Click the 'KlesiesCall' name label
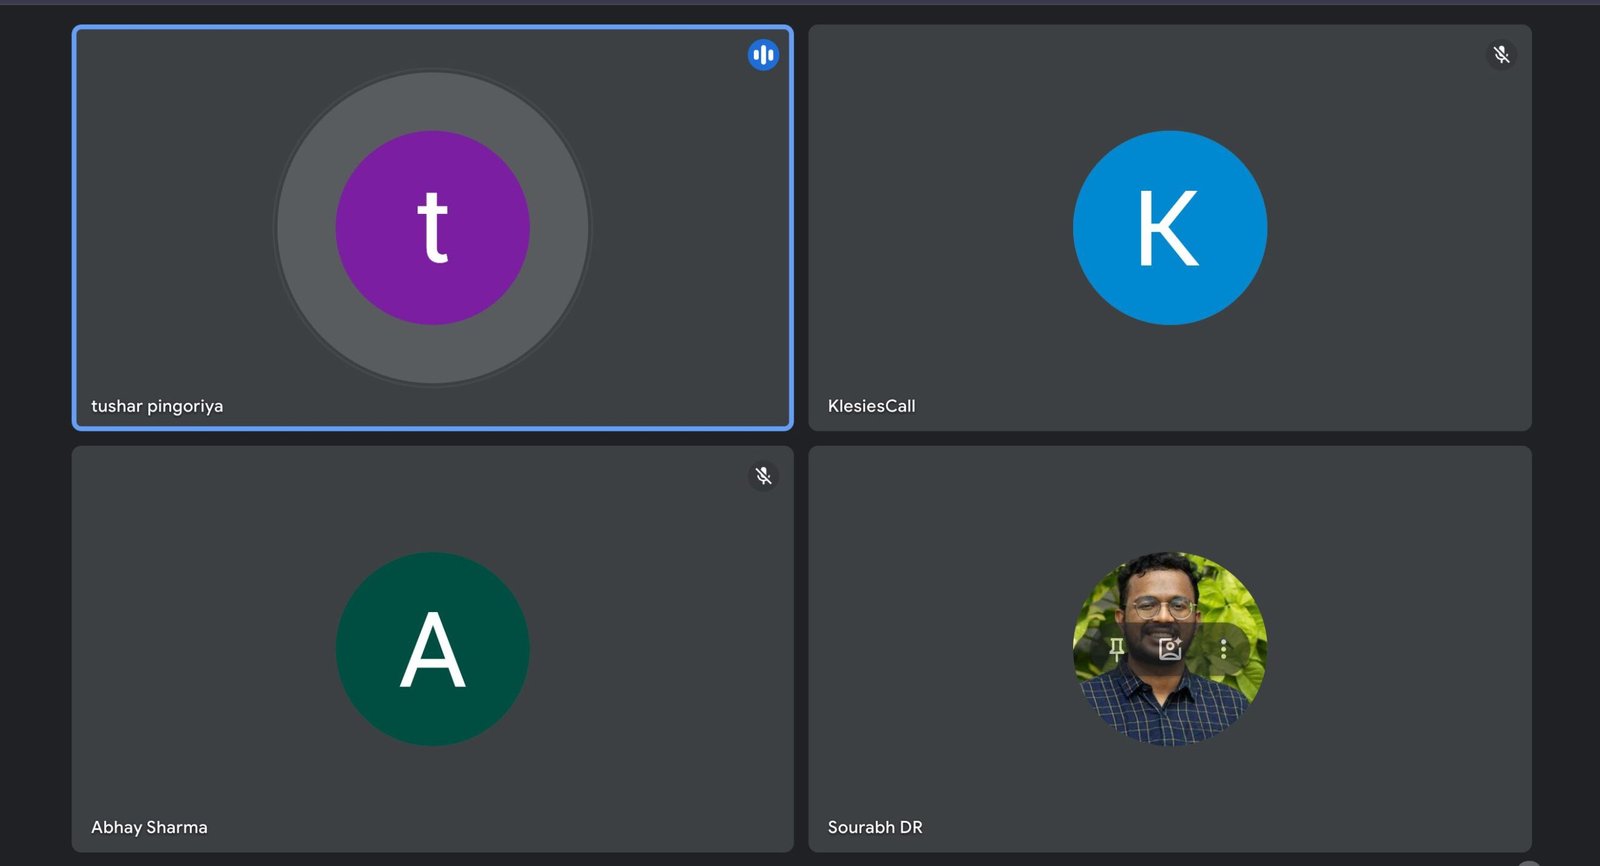 point(871,406)
